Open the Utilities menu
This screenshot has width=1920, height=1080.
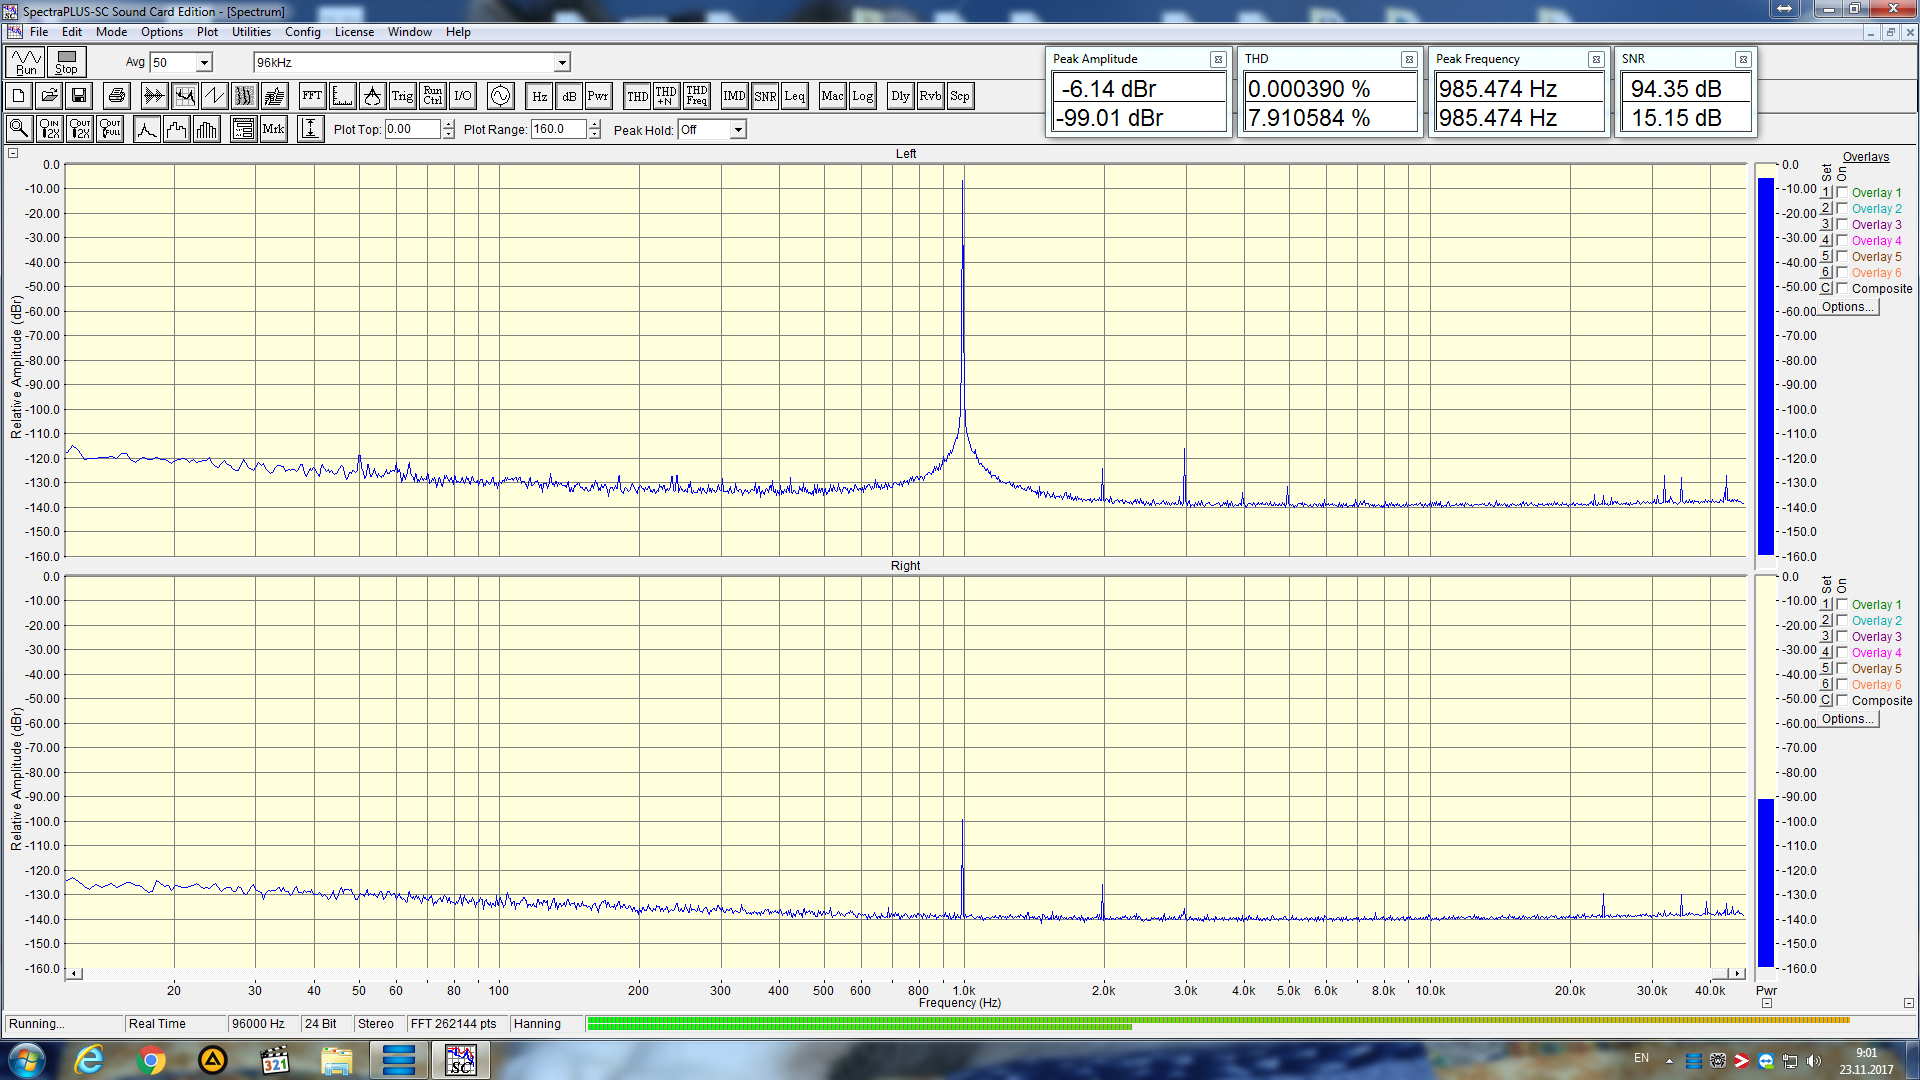point(251,32)
